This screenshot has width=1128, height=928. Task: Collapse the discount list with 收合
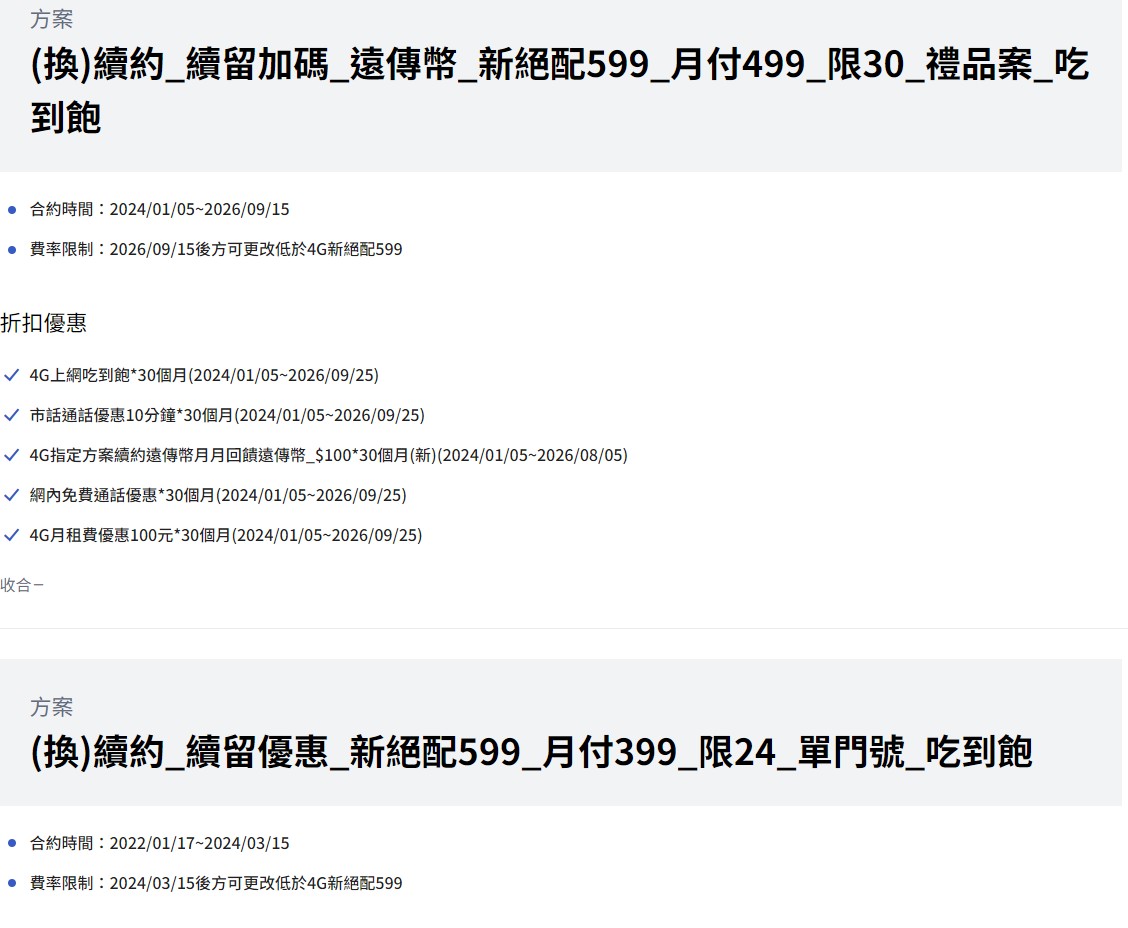pos(22,585)
